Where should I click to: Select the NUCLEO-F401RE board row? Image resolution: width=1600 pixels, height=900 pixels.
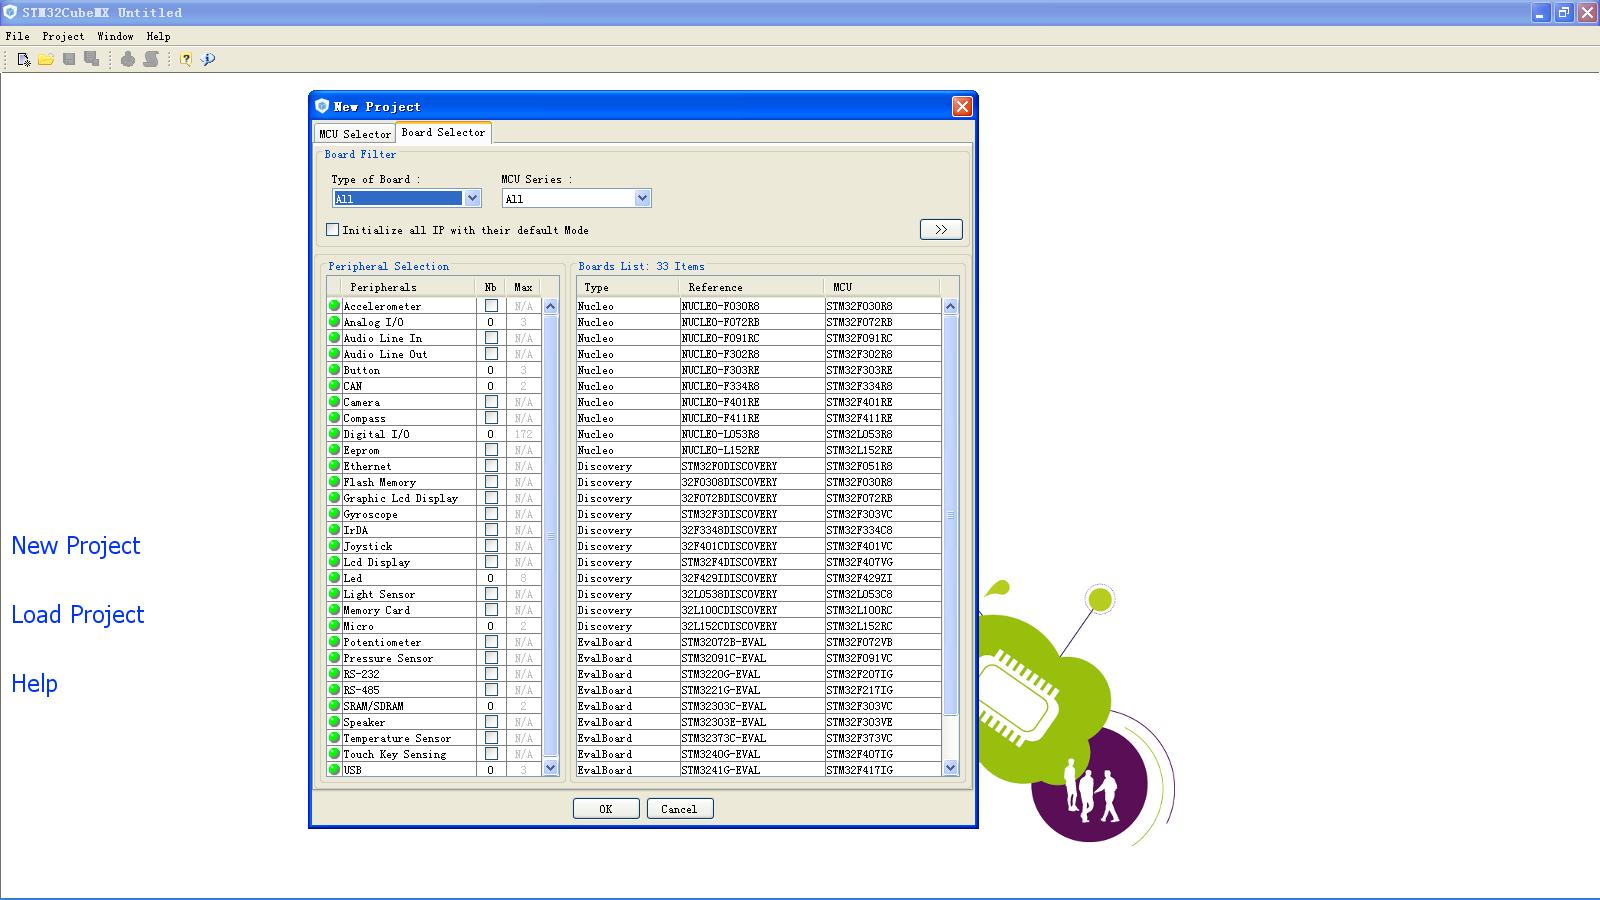click(x=759, y=402)
